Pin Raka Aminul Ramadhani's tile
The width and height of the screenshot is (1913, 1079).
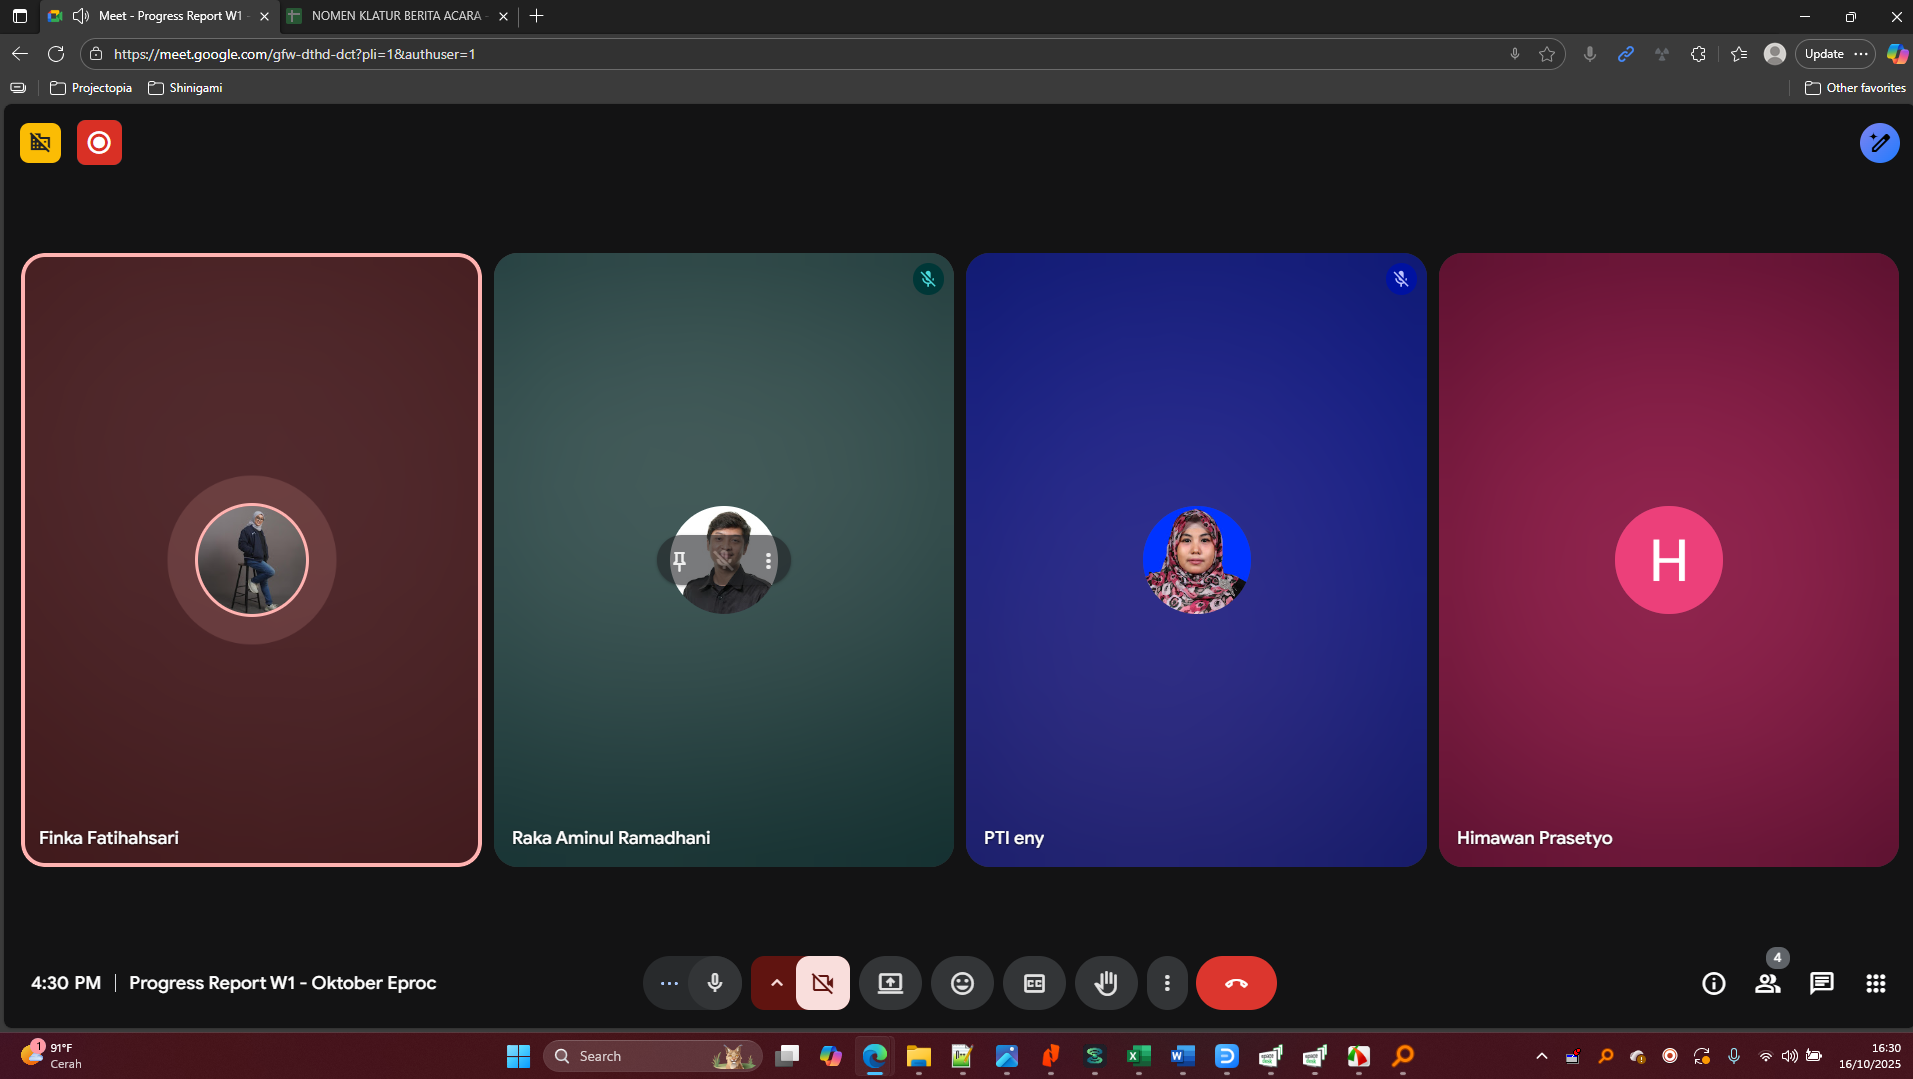coord(680,561)
